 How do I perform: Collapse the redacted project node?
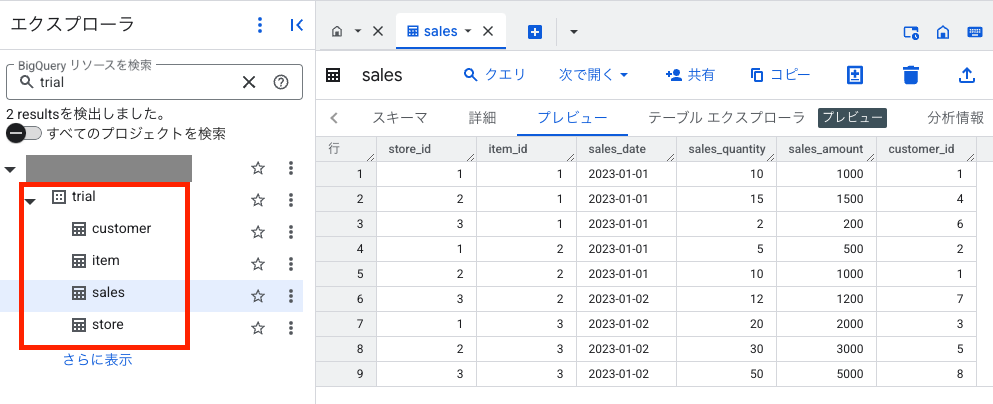(10, 170)
